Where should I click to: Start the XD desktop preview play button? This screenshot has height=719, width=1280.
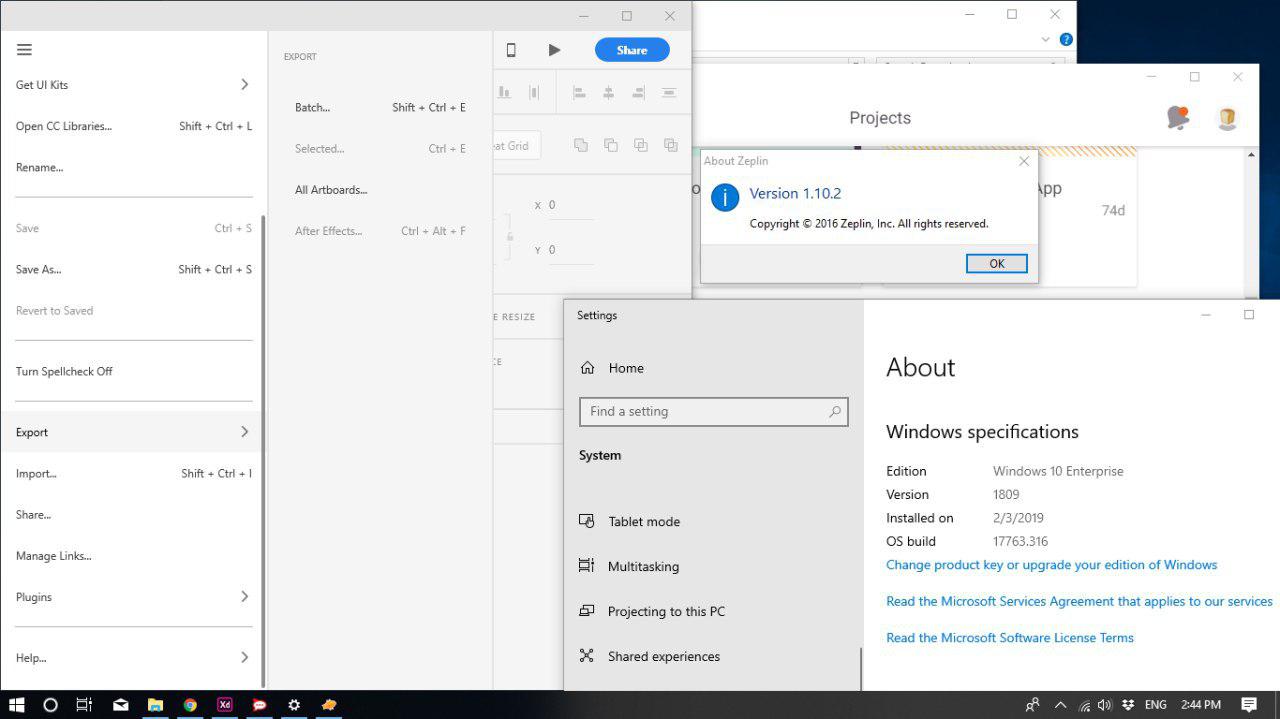tap(554, 50)
